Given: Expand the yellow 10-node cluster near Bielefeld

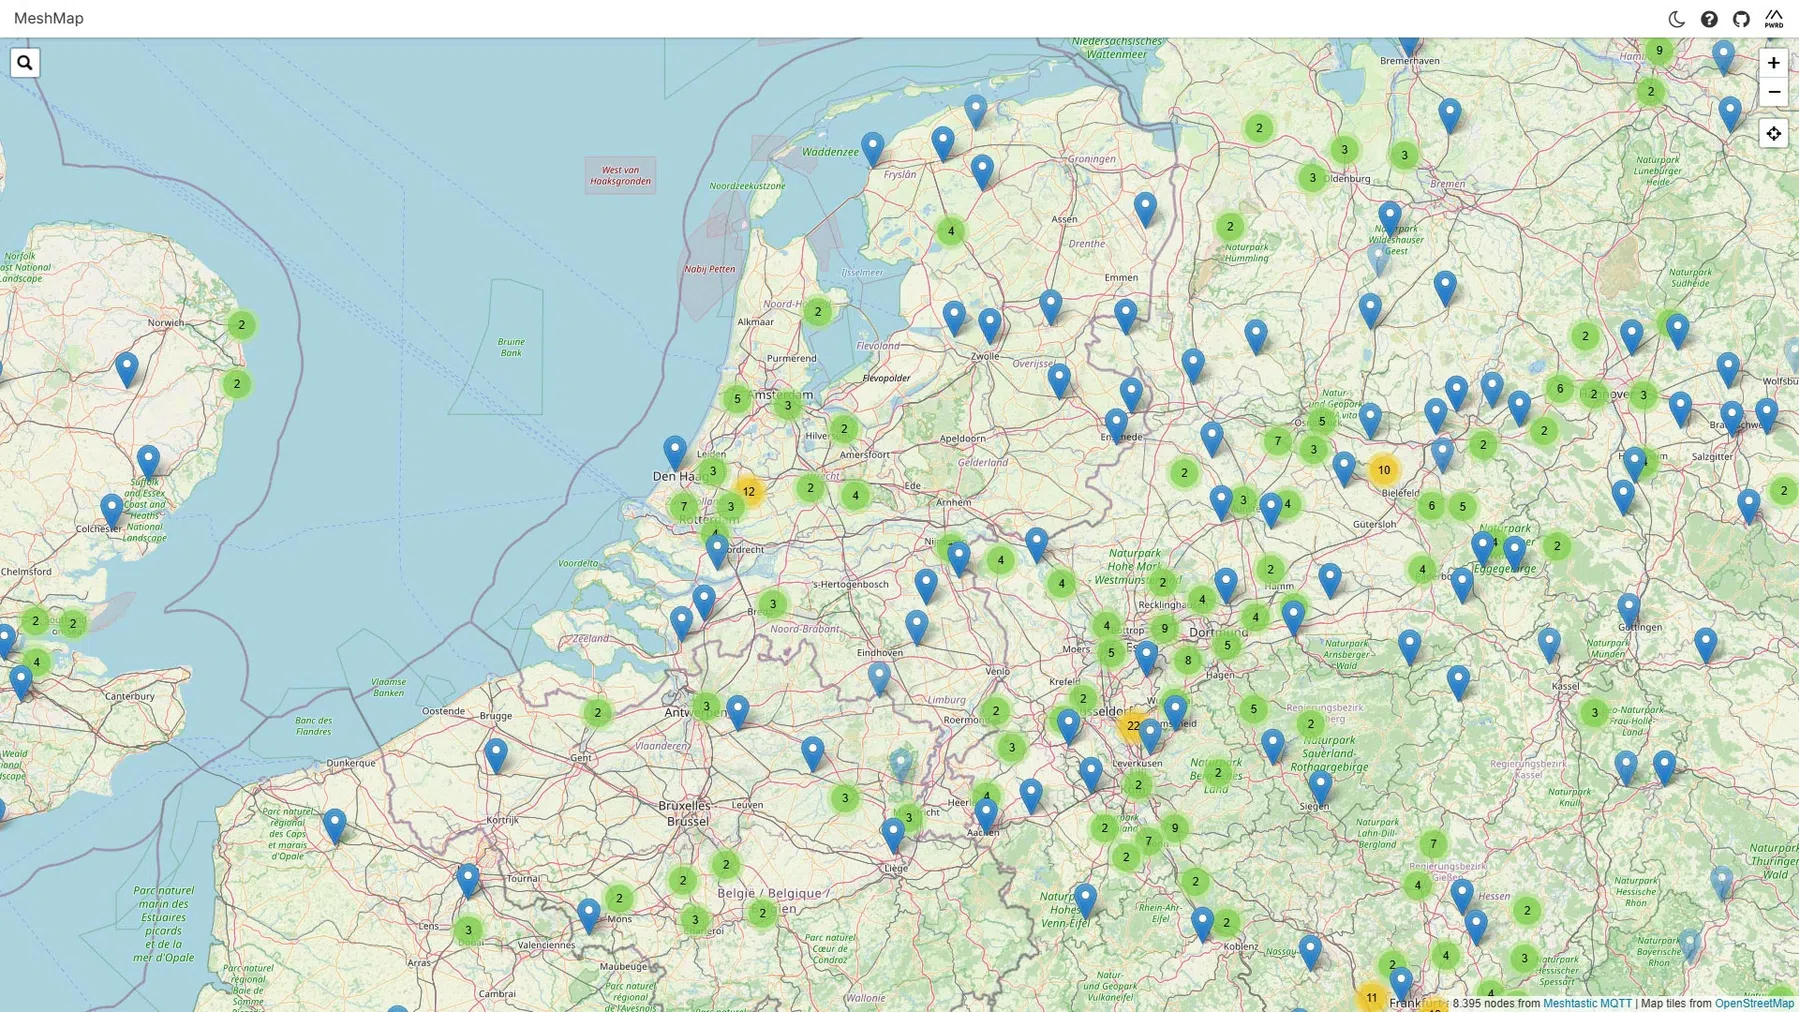Looking at the screenshot, I should [1383, 470].
